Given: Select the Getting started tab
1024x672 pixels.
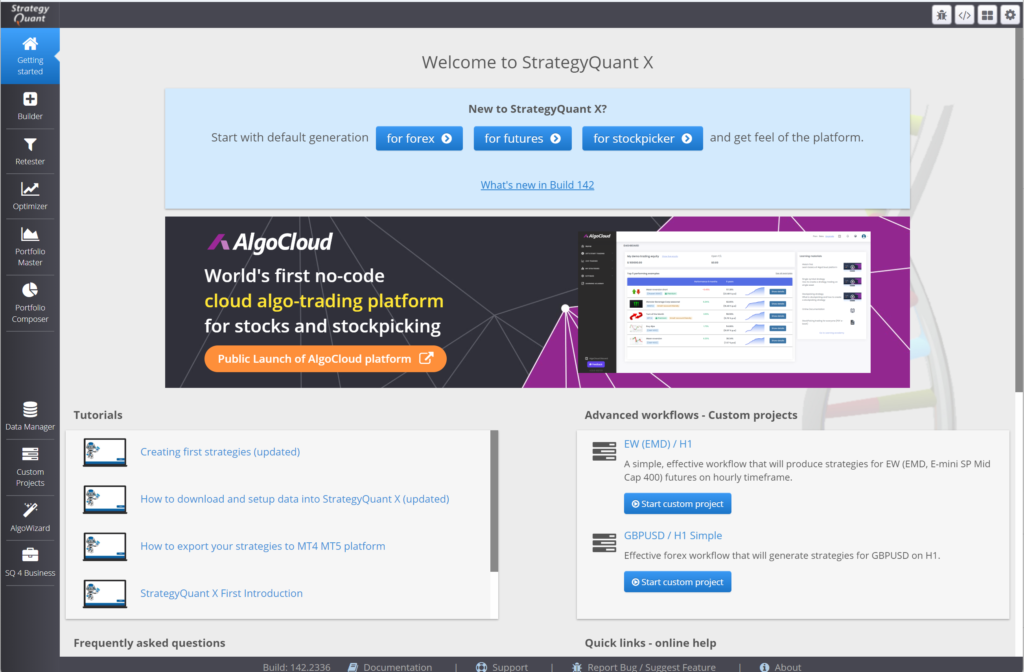Looking at the screenshot, I should [x=30, y=55].
